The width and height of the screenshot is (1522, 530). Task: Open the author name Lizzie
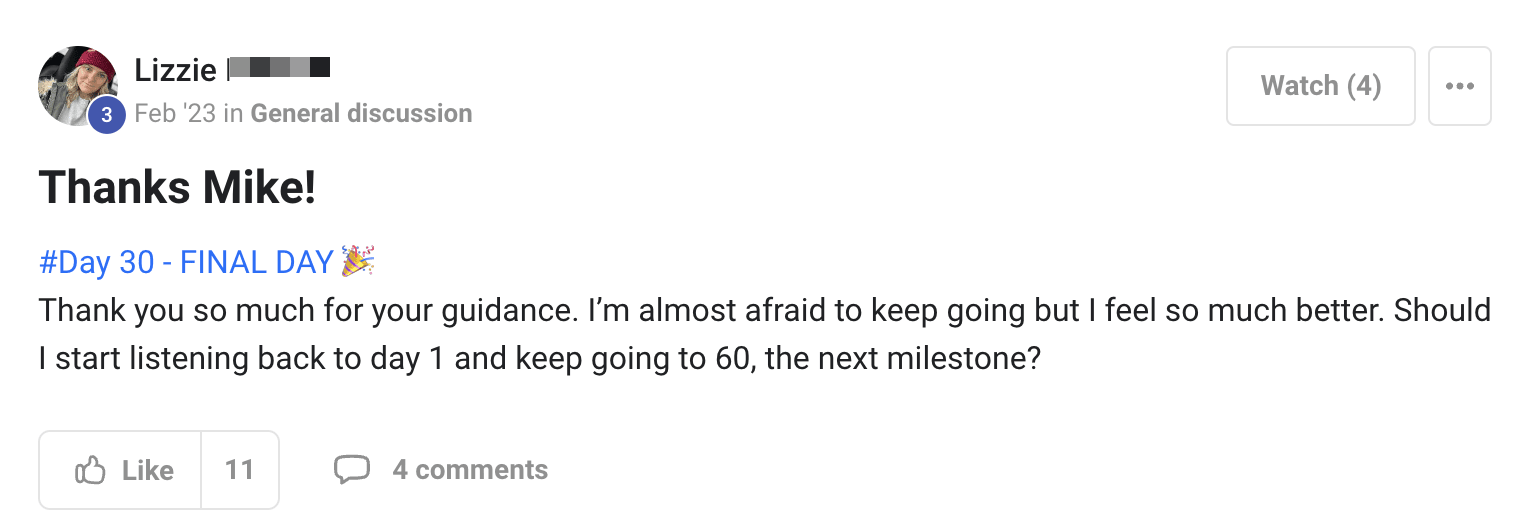175,70
